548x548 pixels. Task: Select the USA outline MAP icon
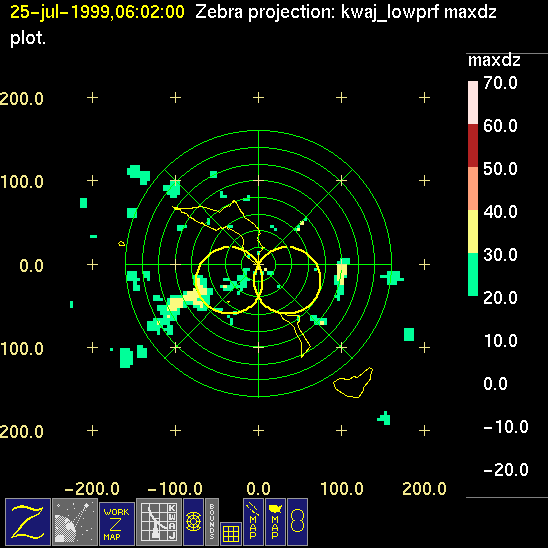275,522
